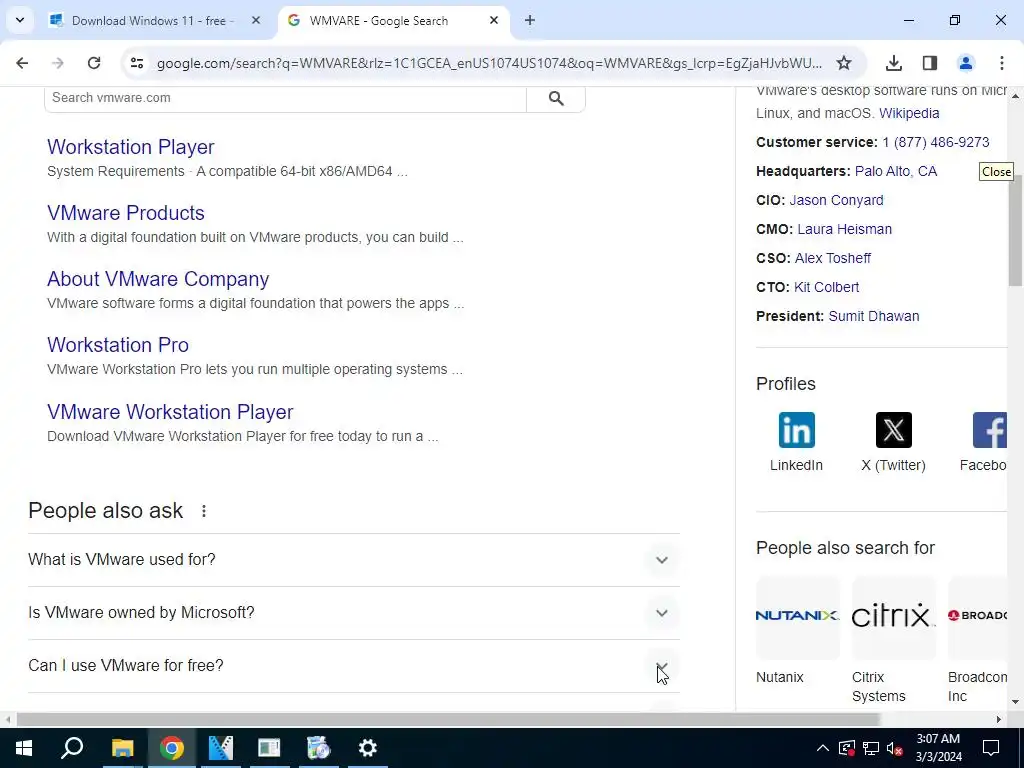Open the VMware Products link
1024x768 pixels.
point(125,213)
